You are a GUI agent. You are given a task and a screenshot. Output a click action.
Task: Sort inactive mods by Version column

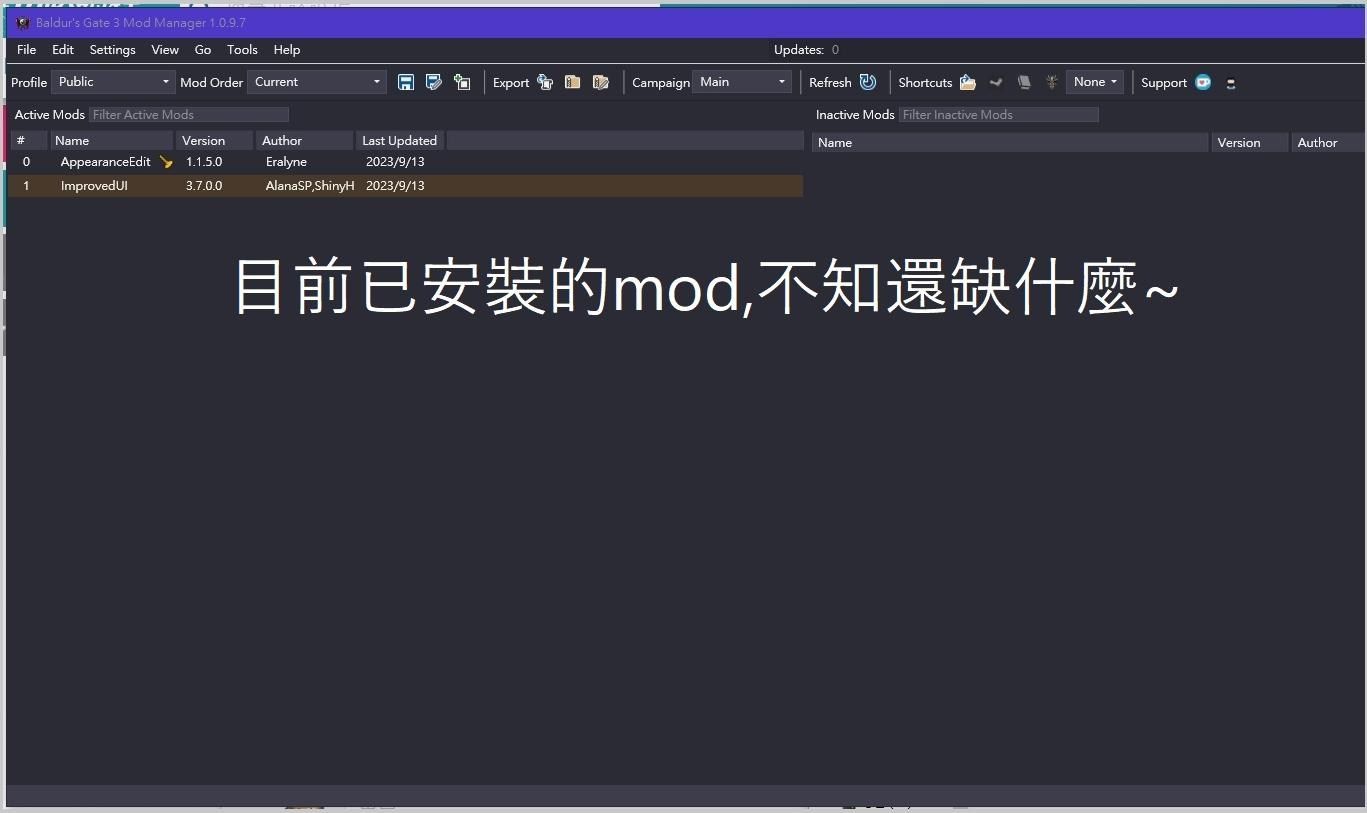pos(1249,143)
